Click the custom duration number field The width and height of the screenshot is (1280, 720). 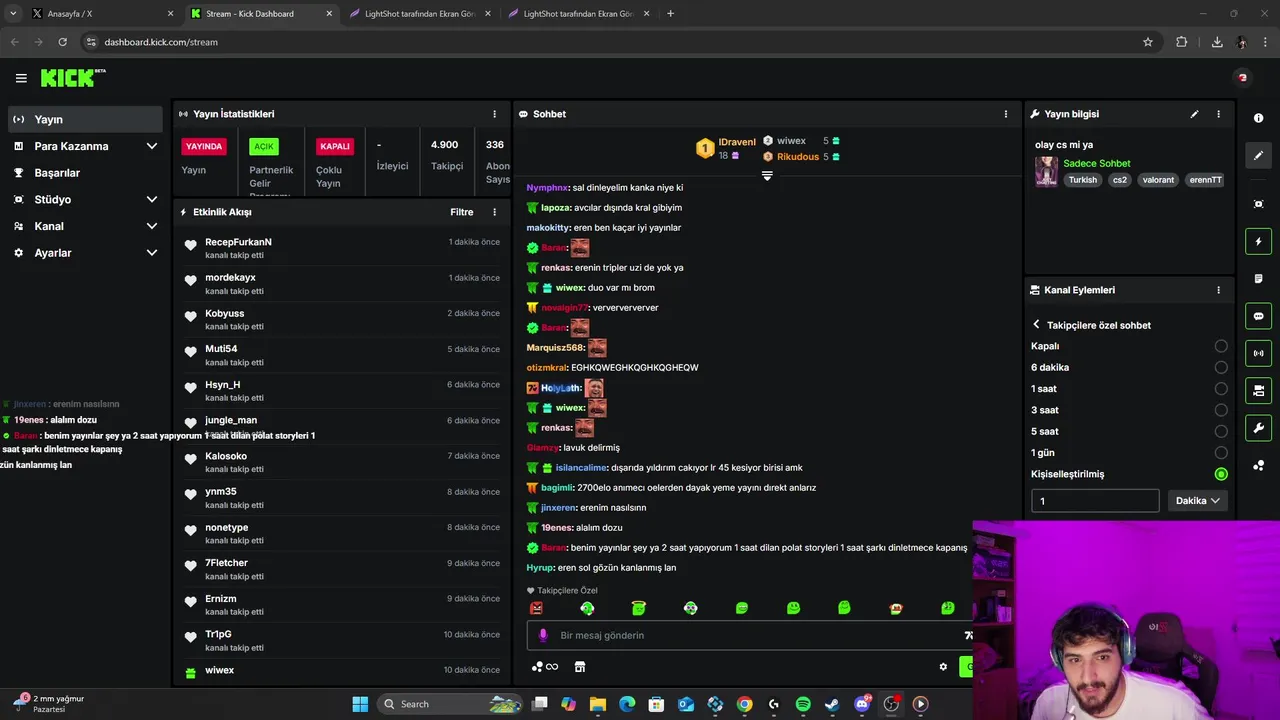[1095, 501]
